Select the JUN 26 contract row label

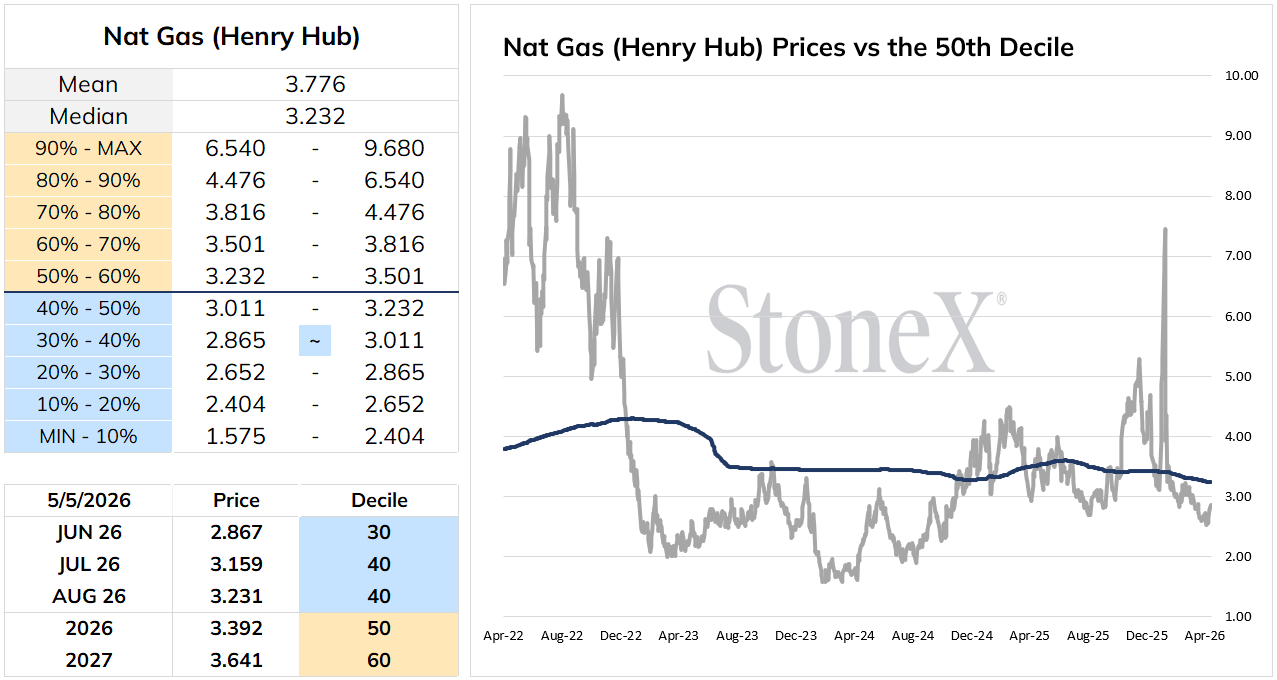(89, 532)
